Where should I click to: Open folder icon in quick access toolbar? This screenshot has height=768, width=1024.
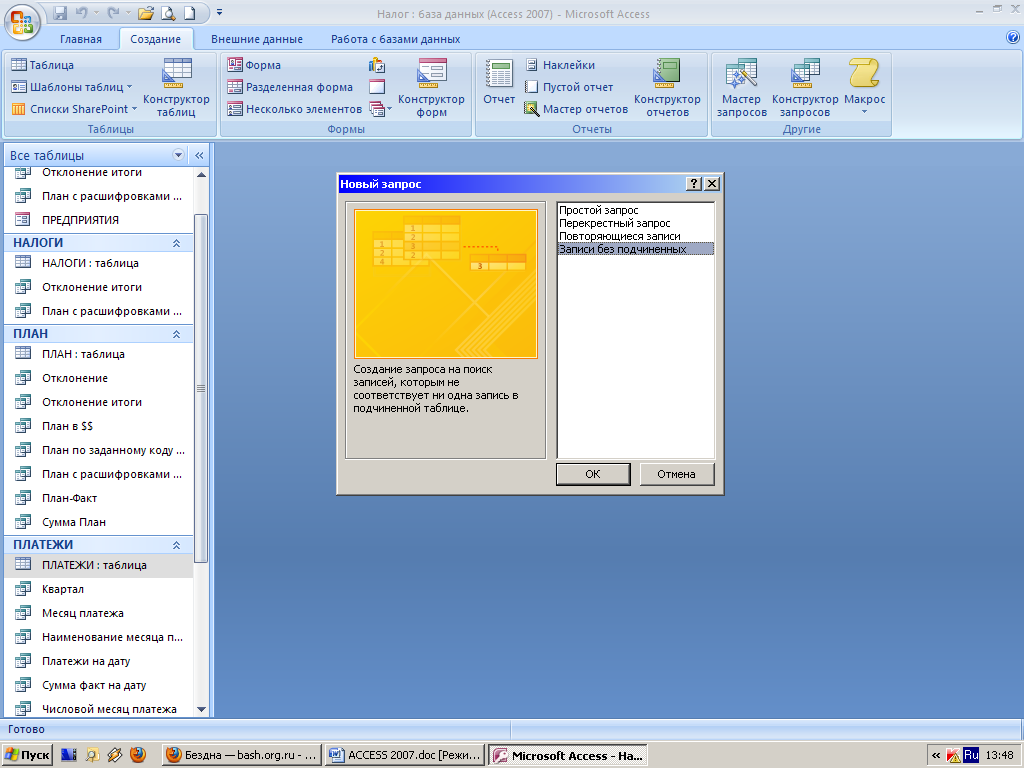pos(146,13)
